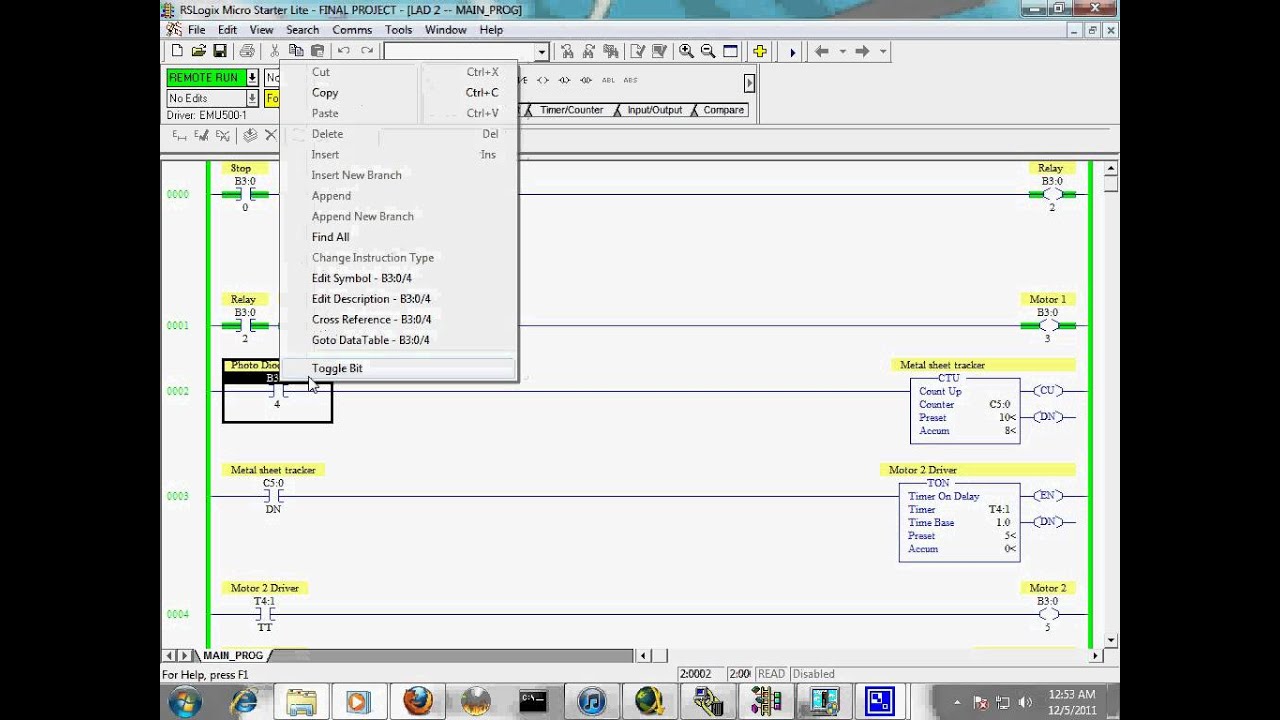Click the search text input field
The width and height of the screenshot is (1280, 720).
tap(459, 52)
